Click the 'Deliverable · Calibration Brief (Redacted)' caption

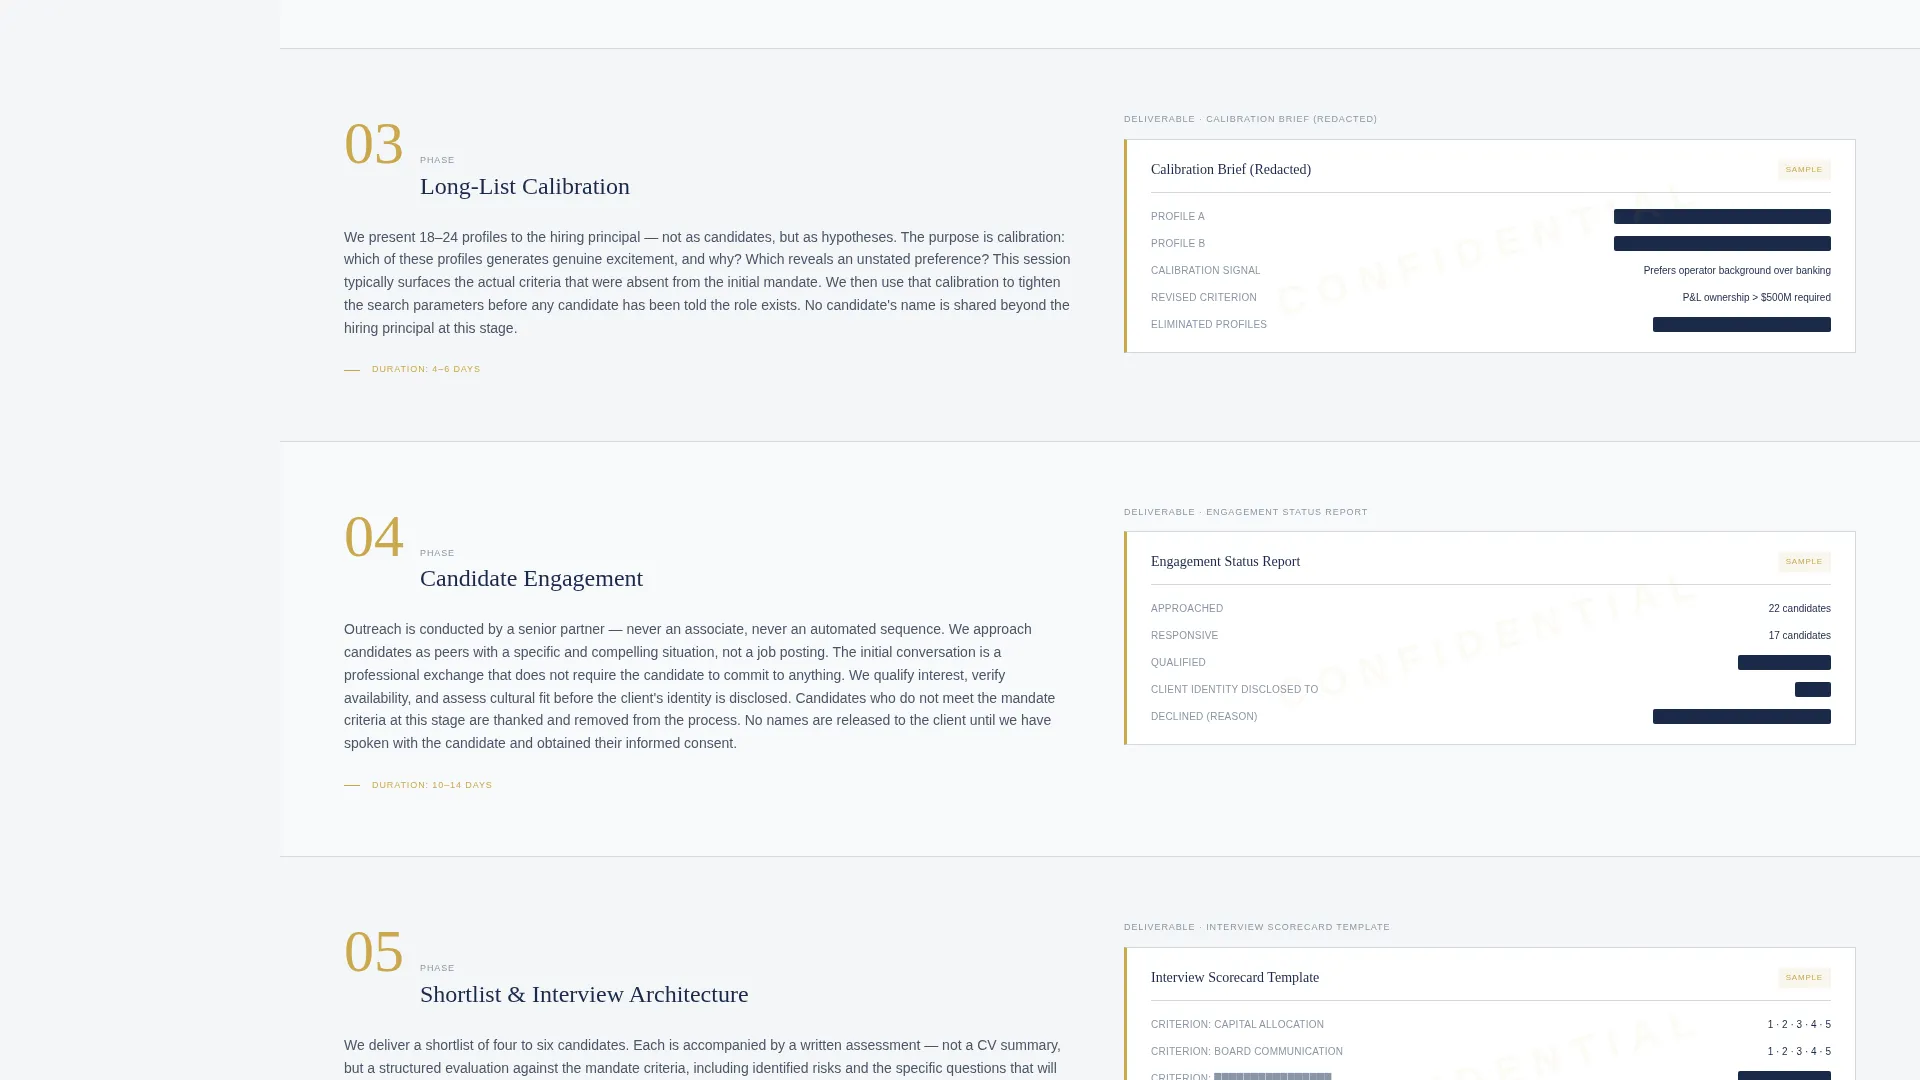pyautogui.click(x=1250, y=119)
